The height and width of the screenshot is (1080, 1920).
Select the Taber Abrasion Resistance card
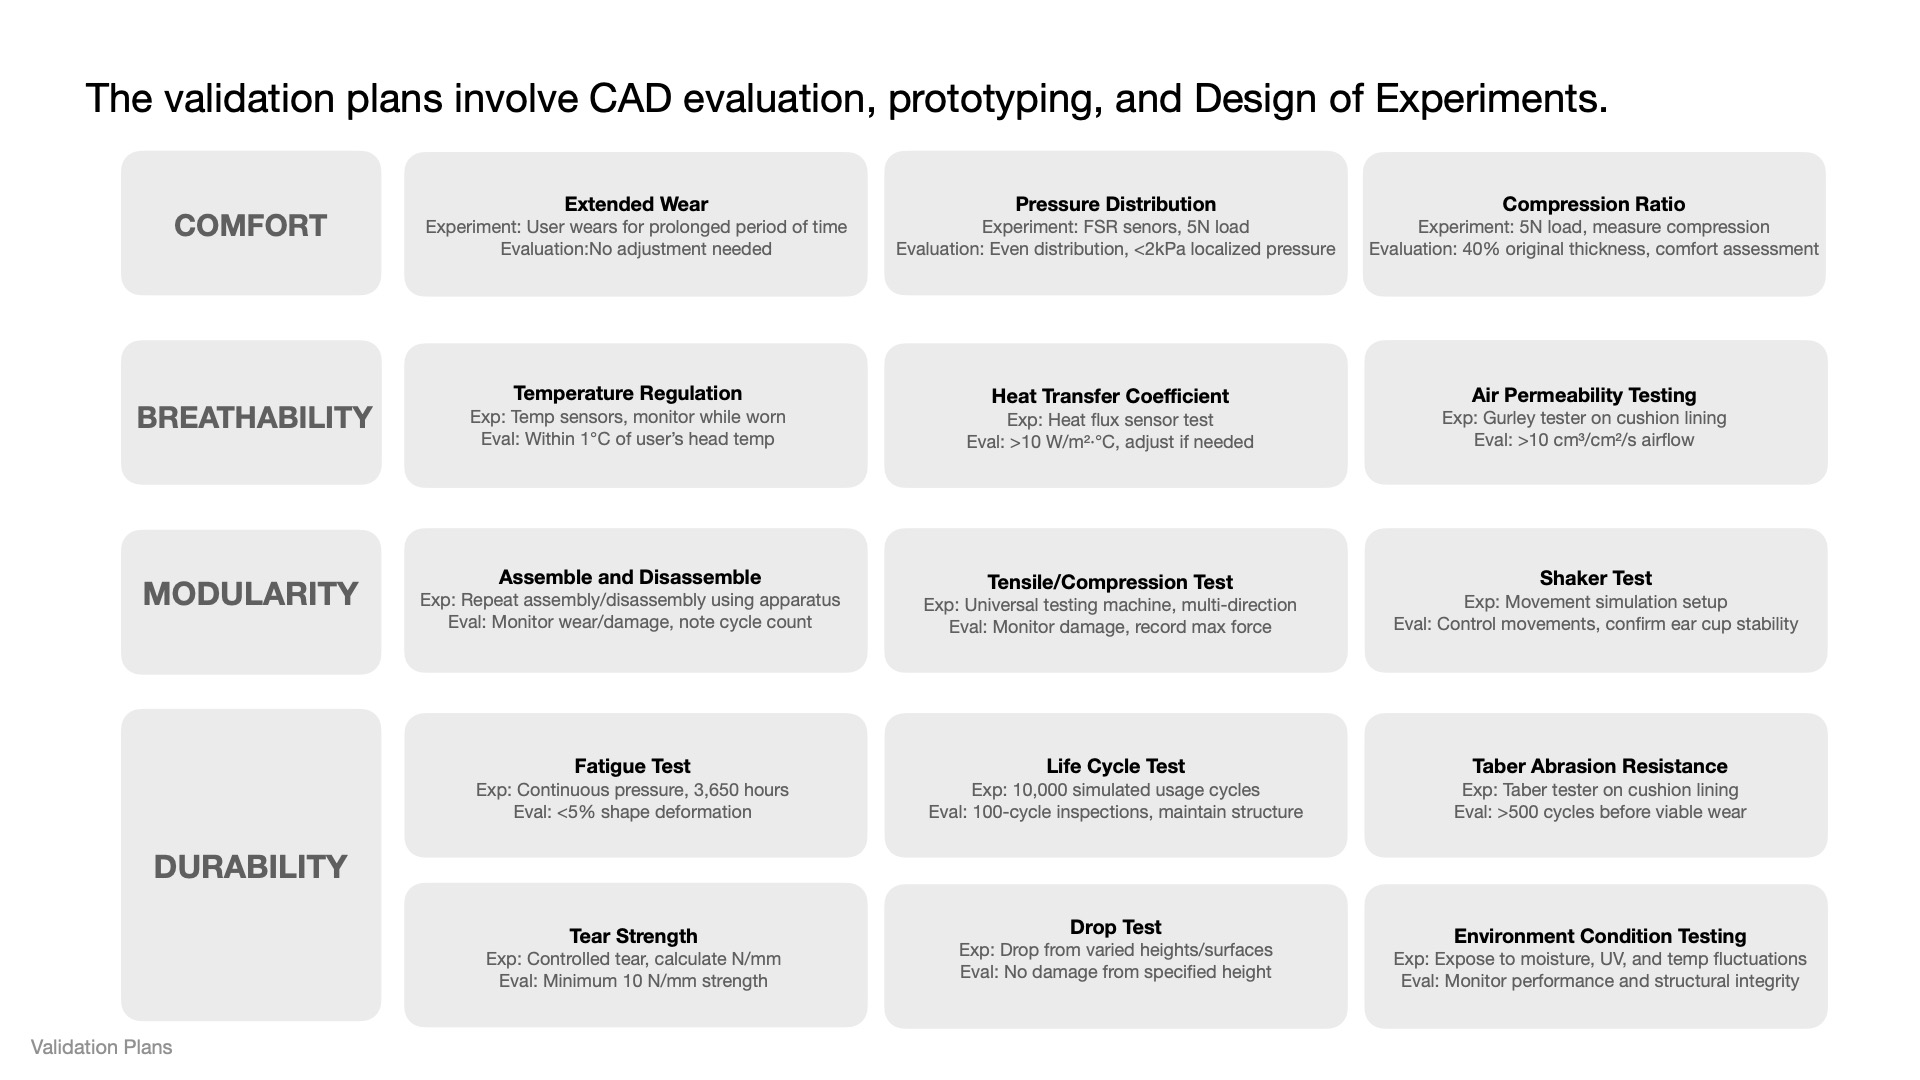[1595, 785]
